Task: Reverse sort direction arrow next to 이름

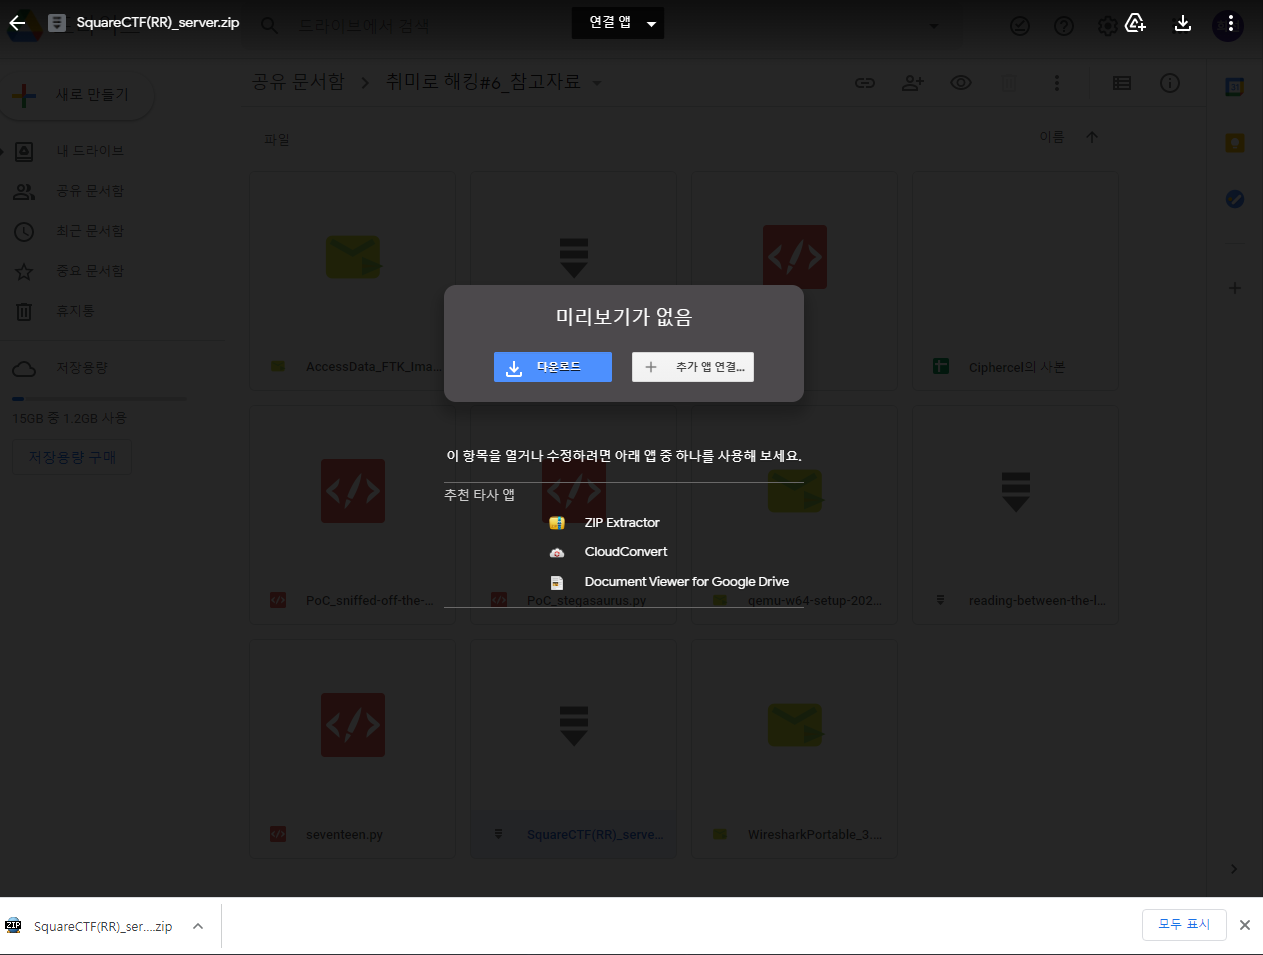Action: [1092, 137]
